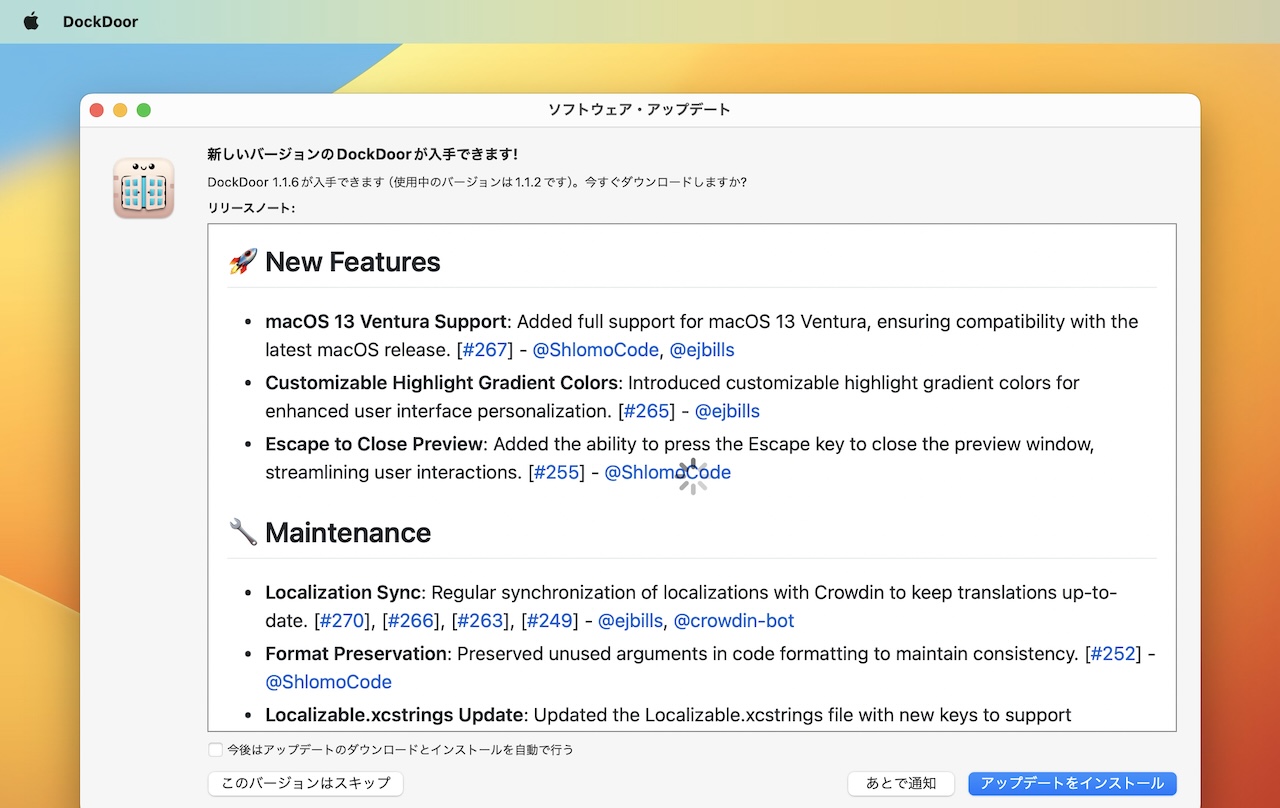Minimize the software update window
This screenshot has width=1280, height=808.
point(120,110)
